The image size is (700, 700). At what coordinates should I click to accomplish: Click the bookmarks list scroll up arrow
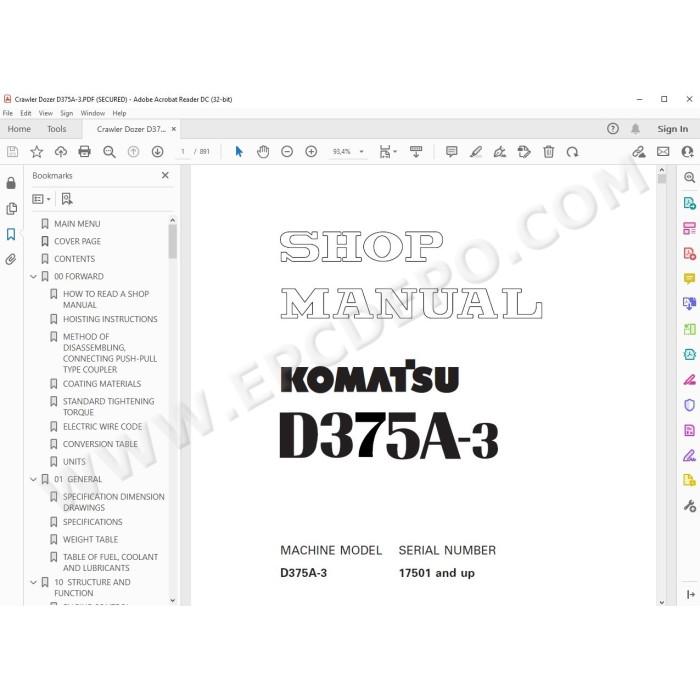(172, 220)
